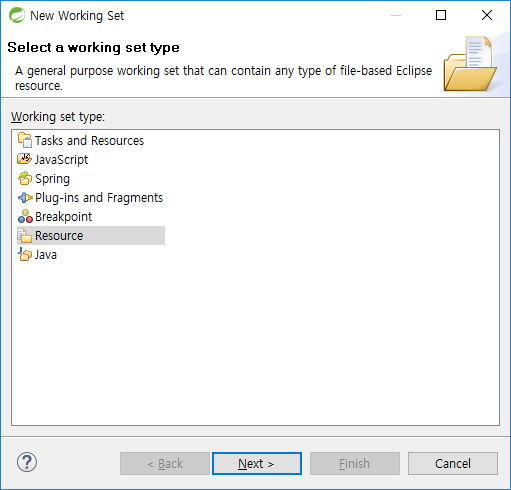Click the Next button
This screenshot has width=511, height=490.
tap(257, 464)
